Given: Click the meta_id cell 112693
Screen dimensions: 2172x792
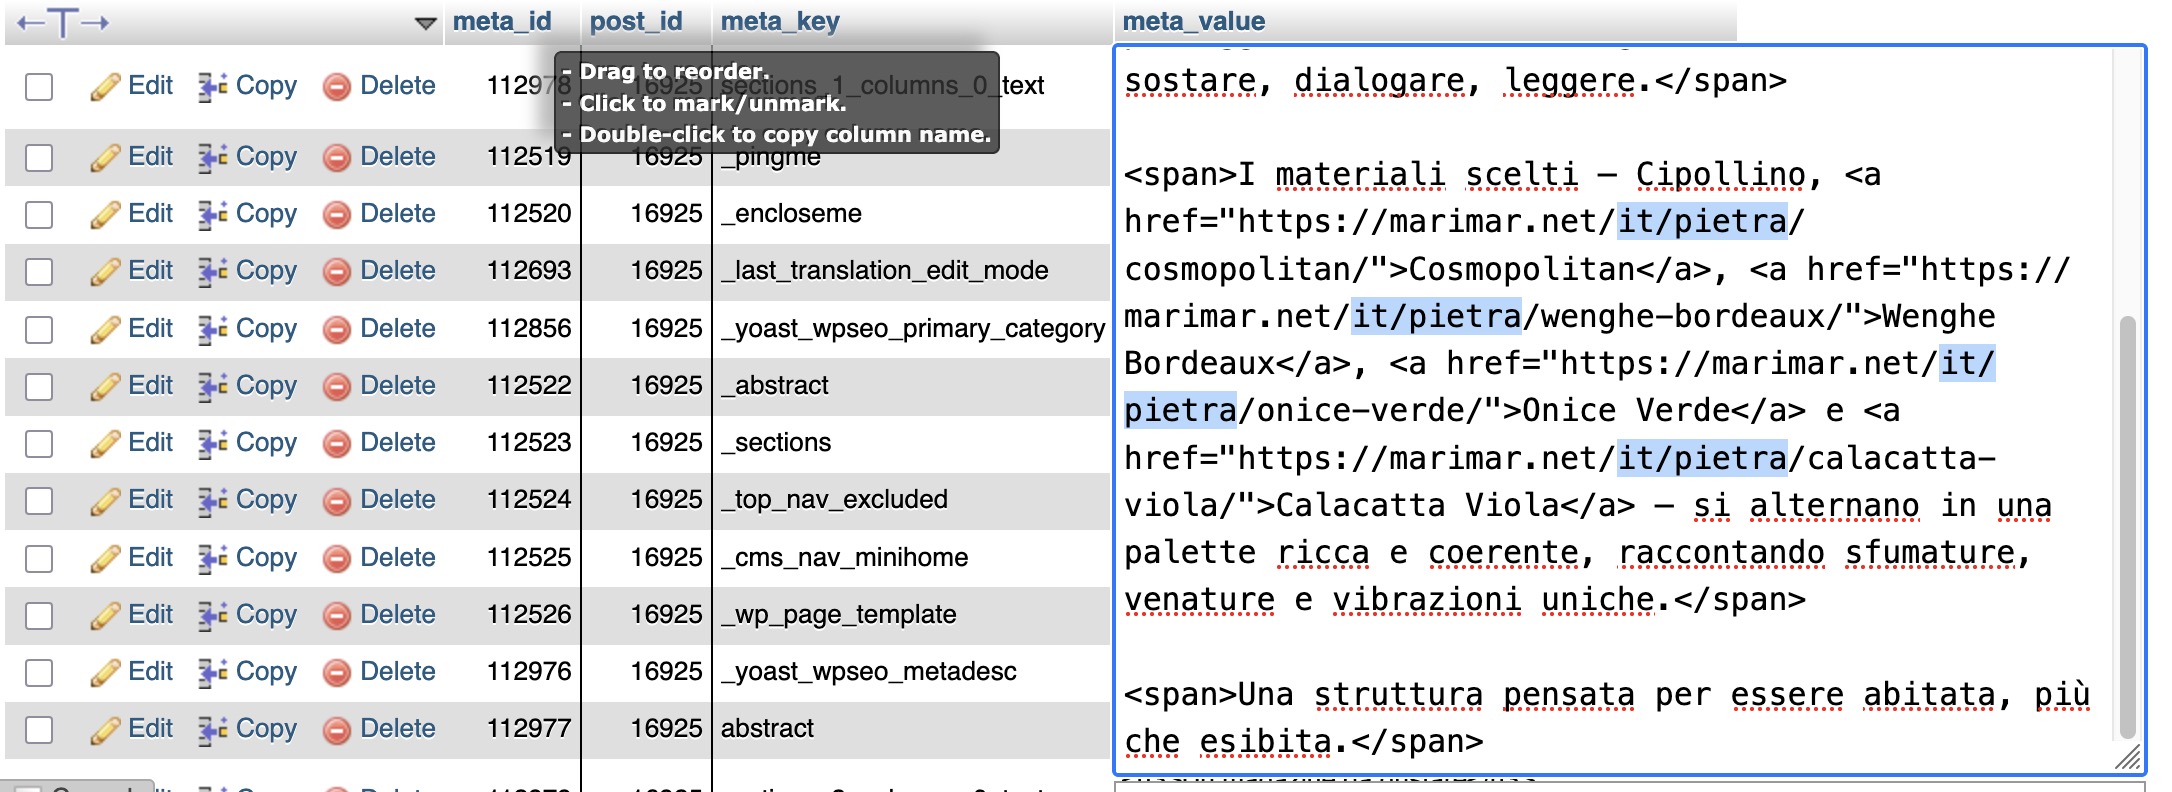Looking at the screenshot, I should point(529,270).
